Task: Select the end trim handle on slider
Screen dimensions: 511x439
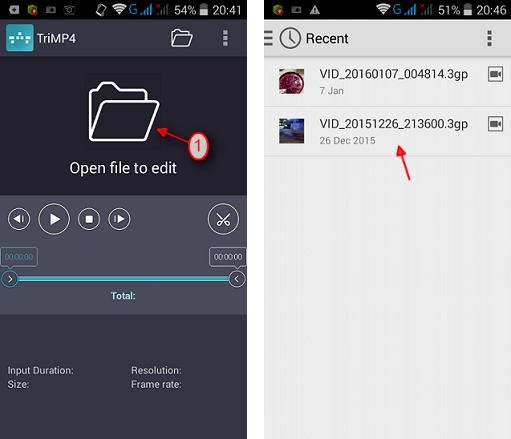Action: point(237,279)
